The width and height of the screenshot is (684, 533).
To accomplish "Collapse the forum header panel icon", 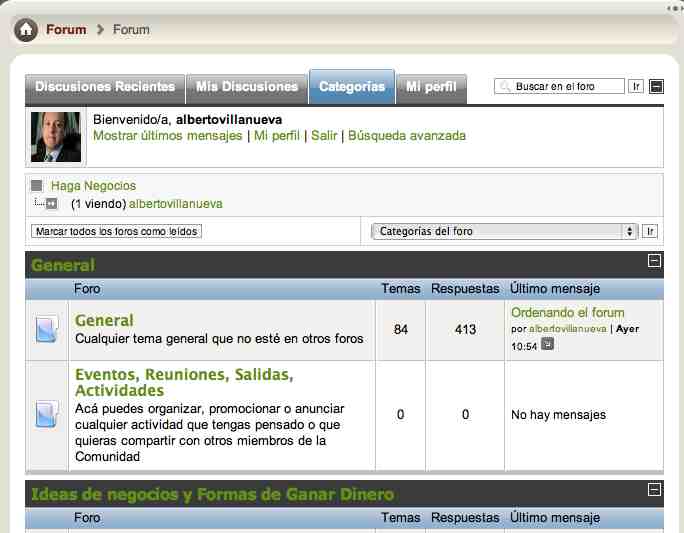I will pyautogui.click(x=656, y=86).
